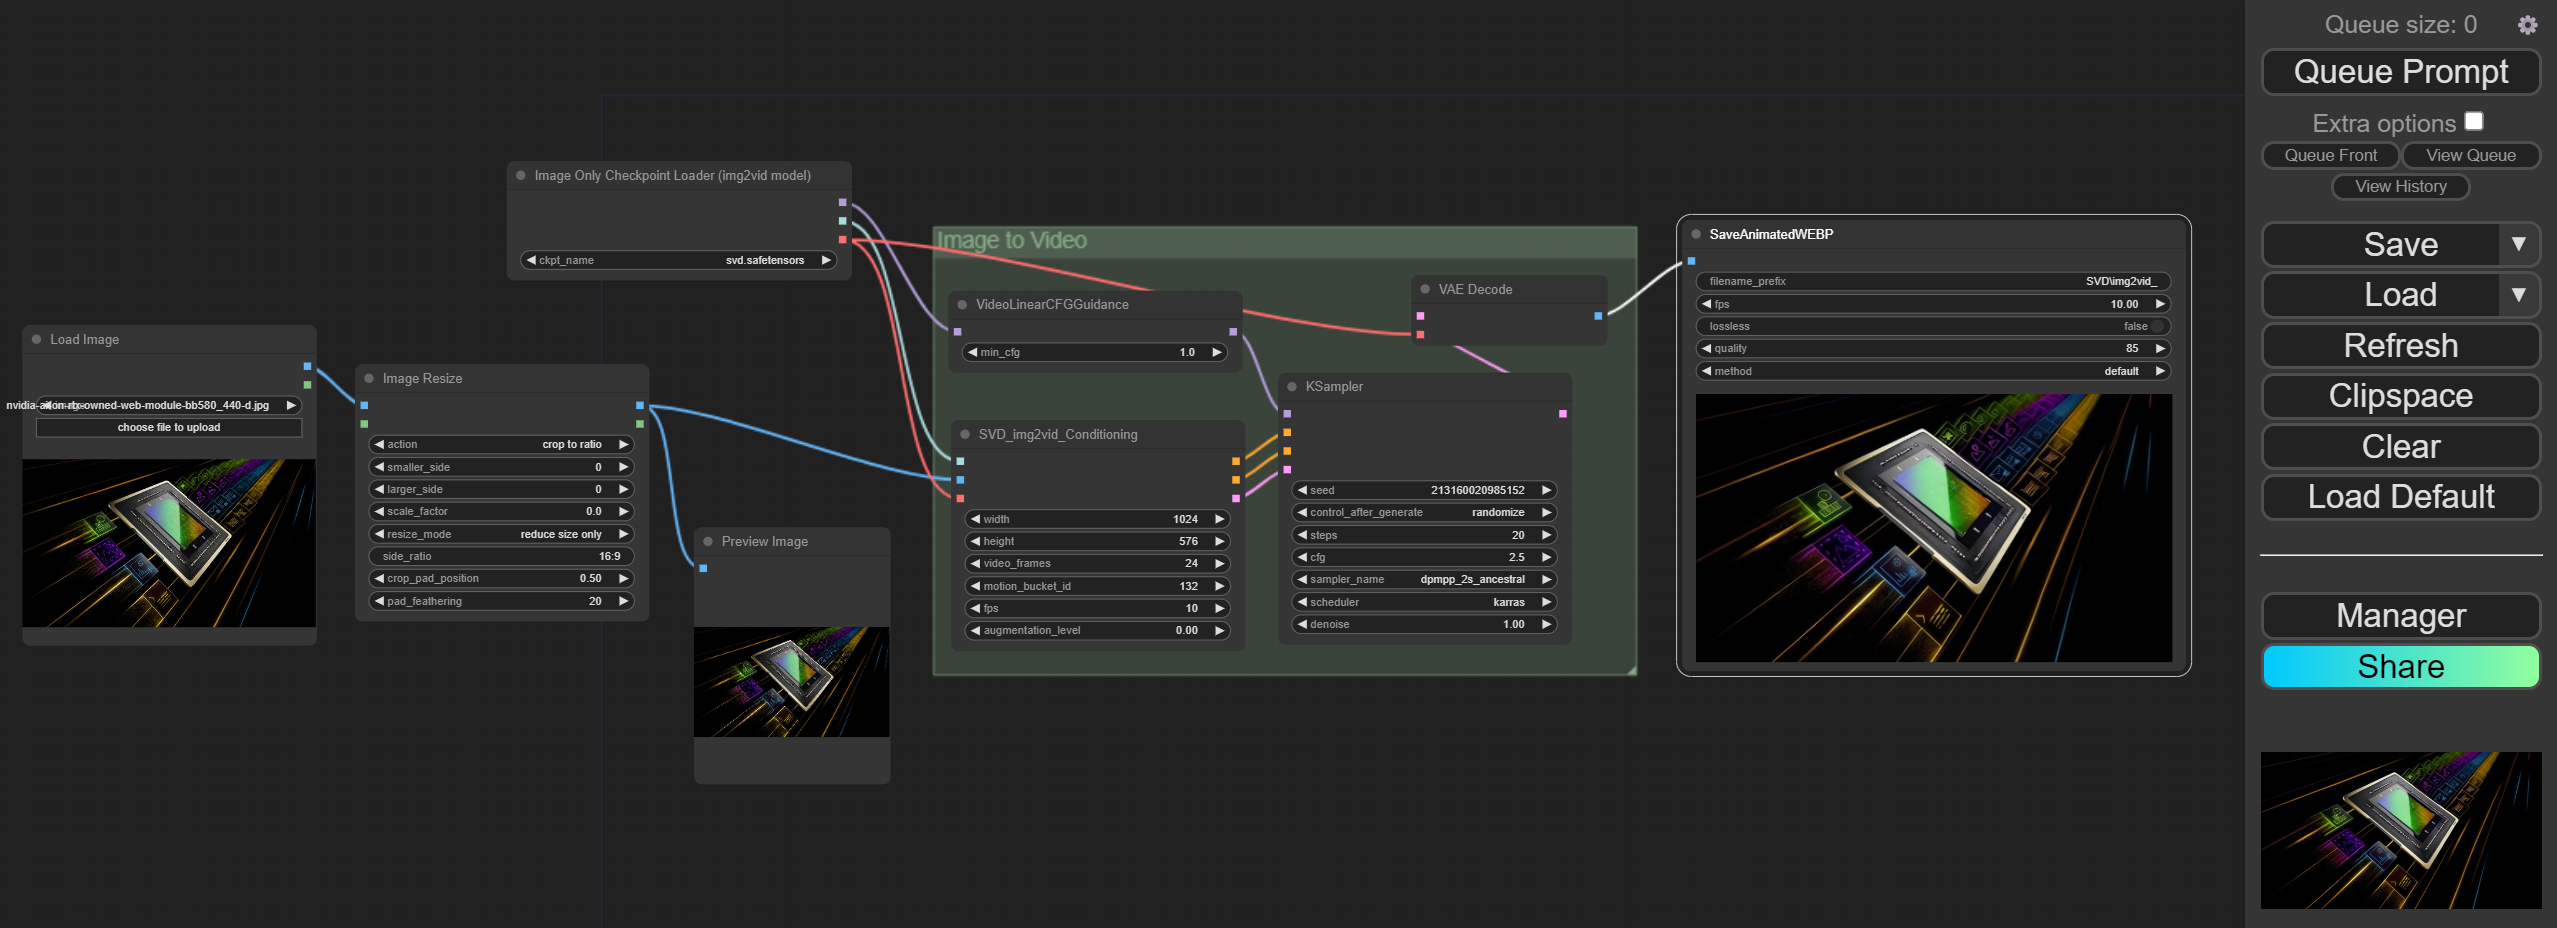Increase scale_factor with right arrow
Screen dimensions: 2557x928
(623, 511)
